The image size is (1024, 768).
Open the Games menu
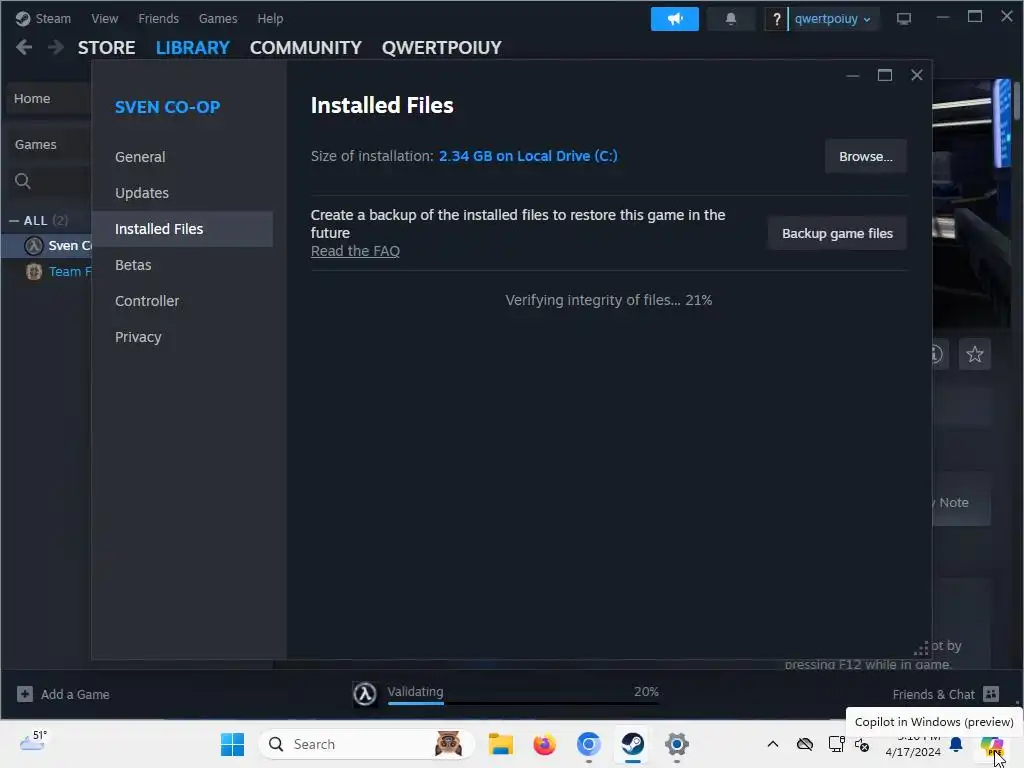pyautogui.click(x=217, y=18)
